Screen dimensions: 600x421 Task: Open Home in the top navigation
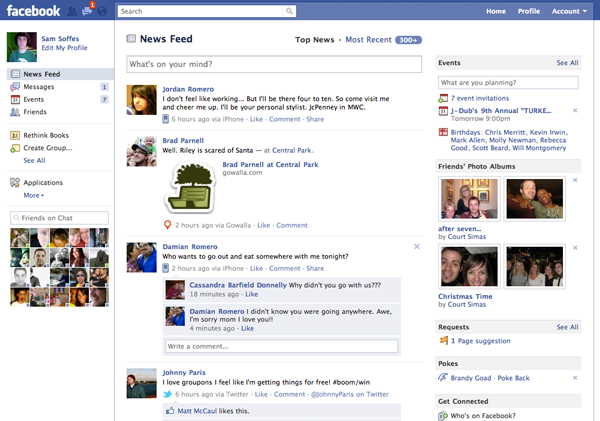pos(495,11)
